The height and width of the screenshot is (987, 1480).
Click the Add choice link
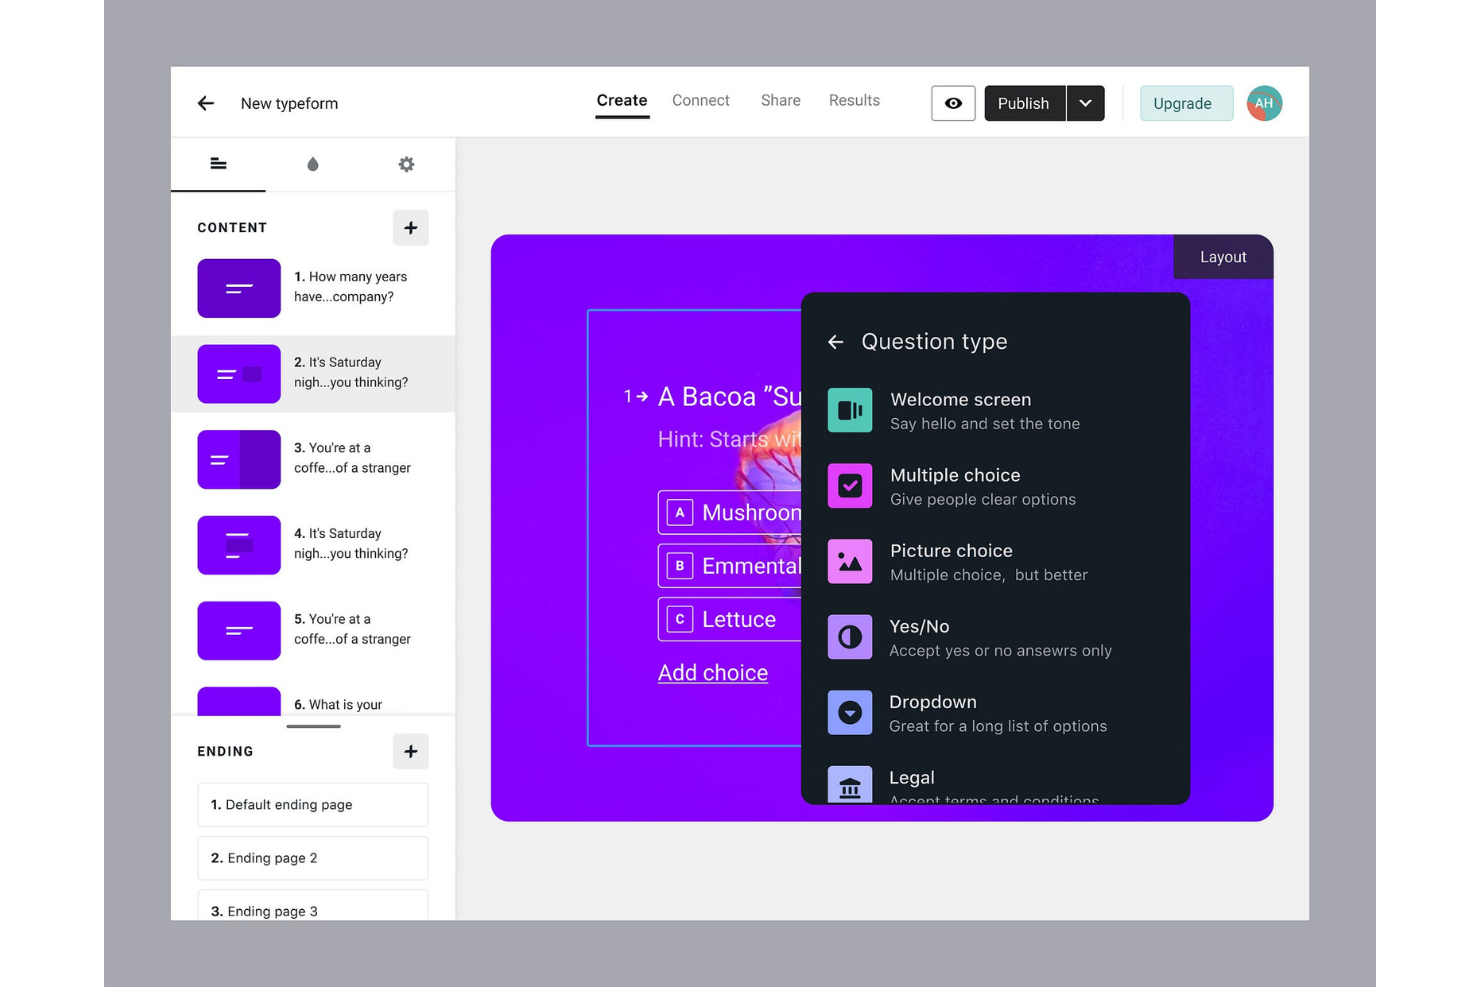pyautogui.click(x=713, y=673)
